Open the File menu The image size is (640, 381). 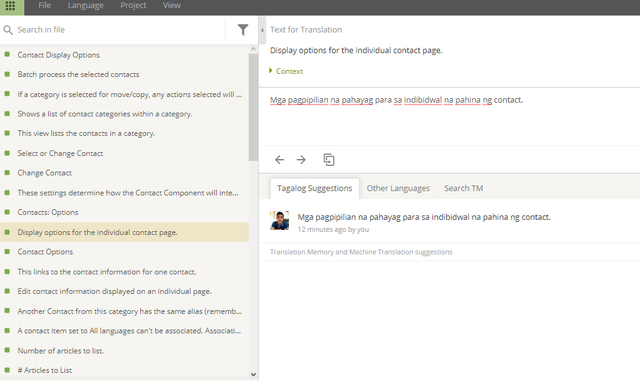coord(44,5)
